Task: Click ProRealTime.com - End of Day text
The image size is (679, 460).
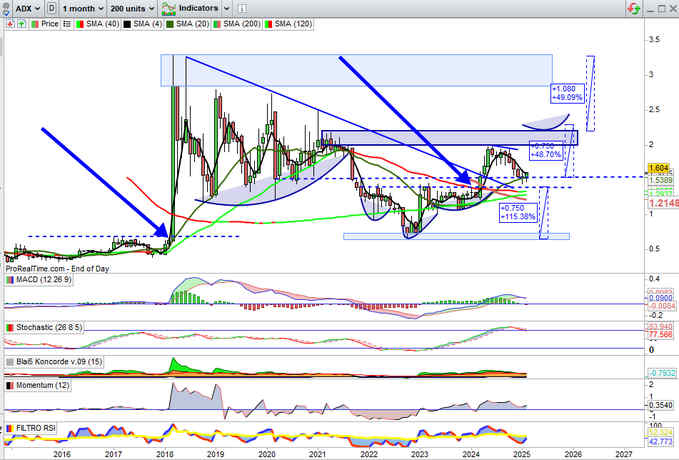Action: pyautogui.click(x=57, y=269)
